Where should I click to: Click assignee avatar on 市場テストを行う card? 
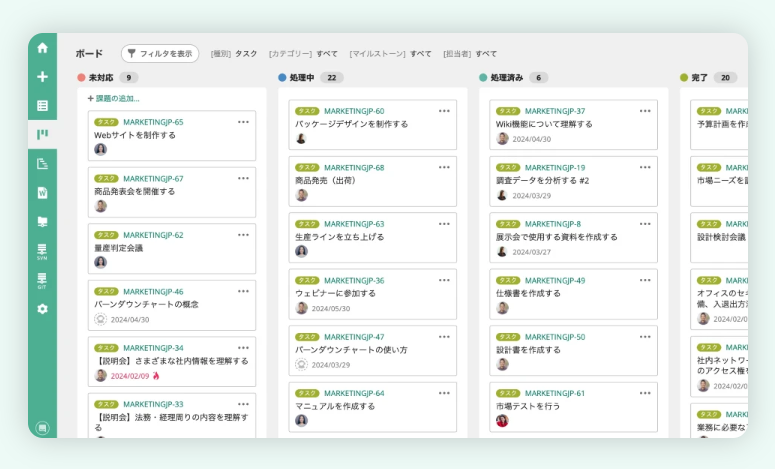point(502,421)
